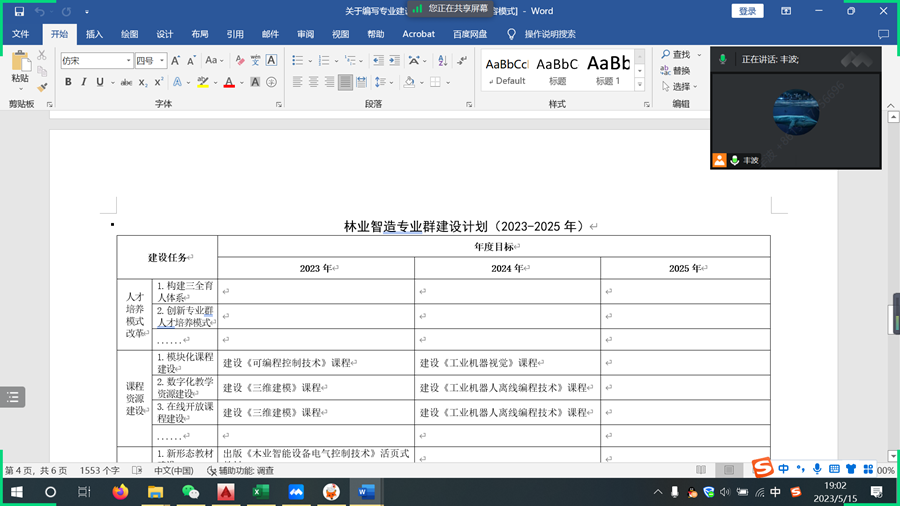This screenshot has width=900, height=506.
Task: Toggle Italic formatting
Action: (84, 82)
